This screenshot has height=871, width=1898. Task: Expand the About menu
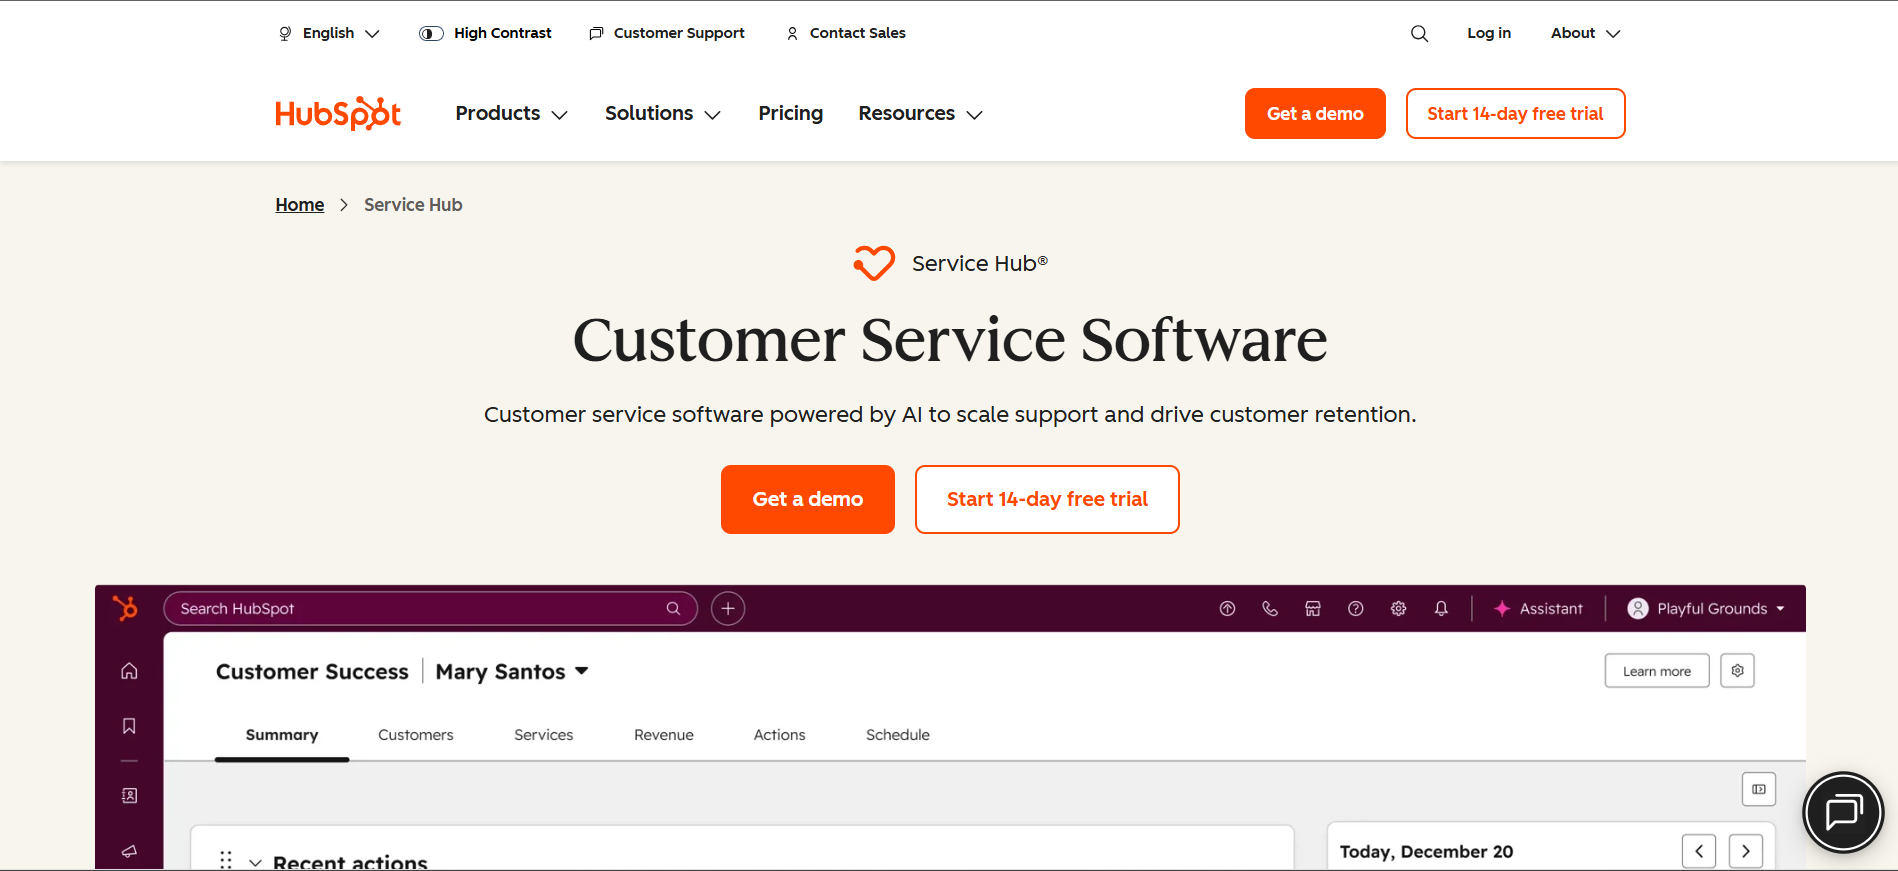point(1586,33)
